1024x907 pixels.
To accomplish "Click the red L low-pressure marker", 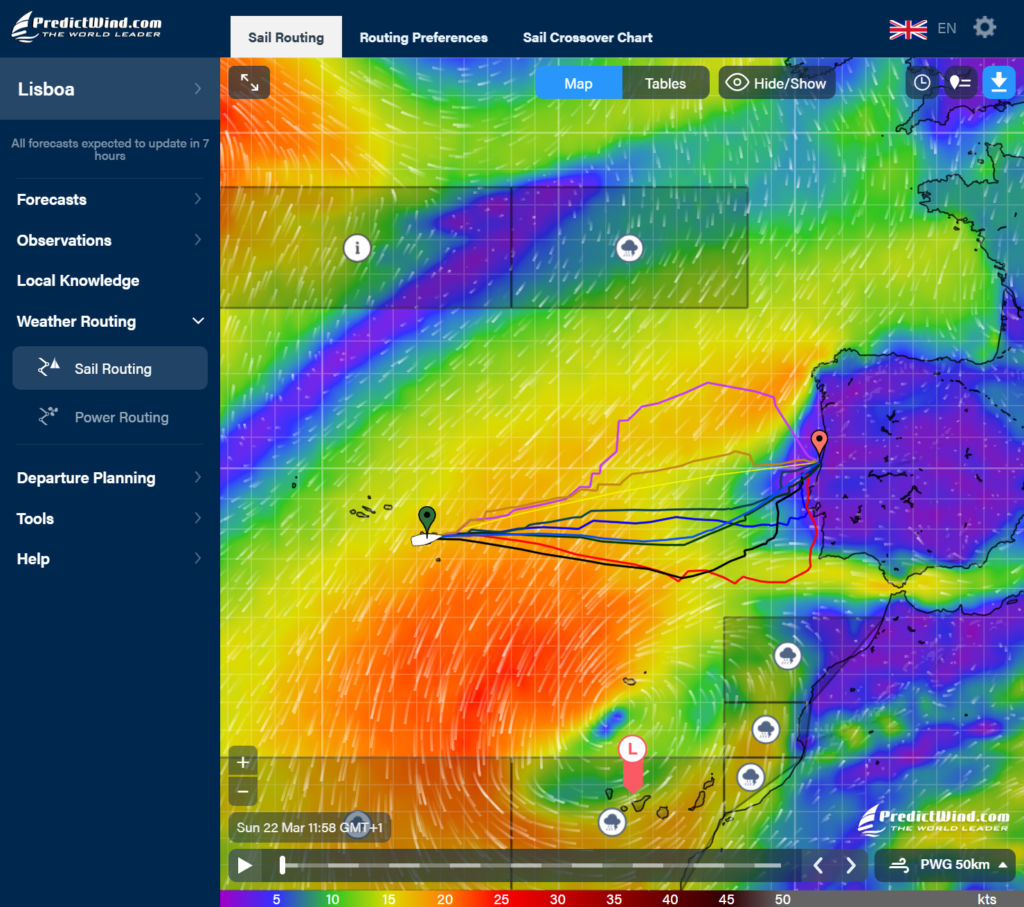I will (x=631, y=749).
